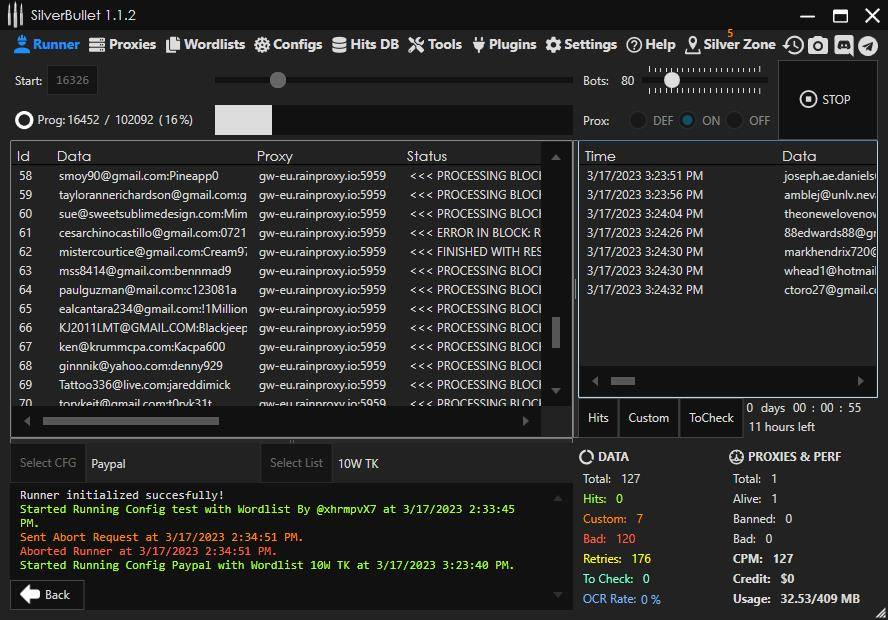Click the Bots slider handle
Viewport: 888px width, 620px height.
pos(672,80)
